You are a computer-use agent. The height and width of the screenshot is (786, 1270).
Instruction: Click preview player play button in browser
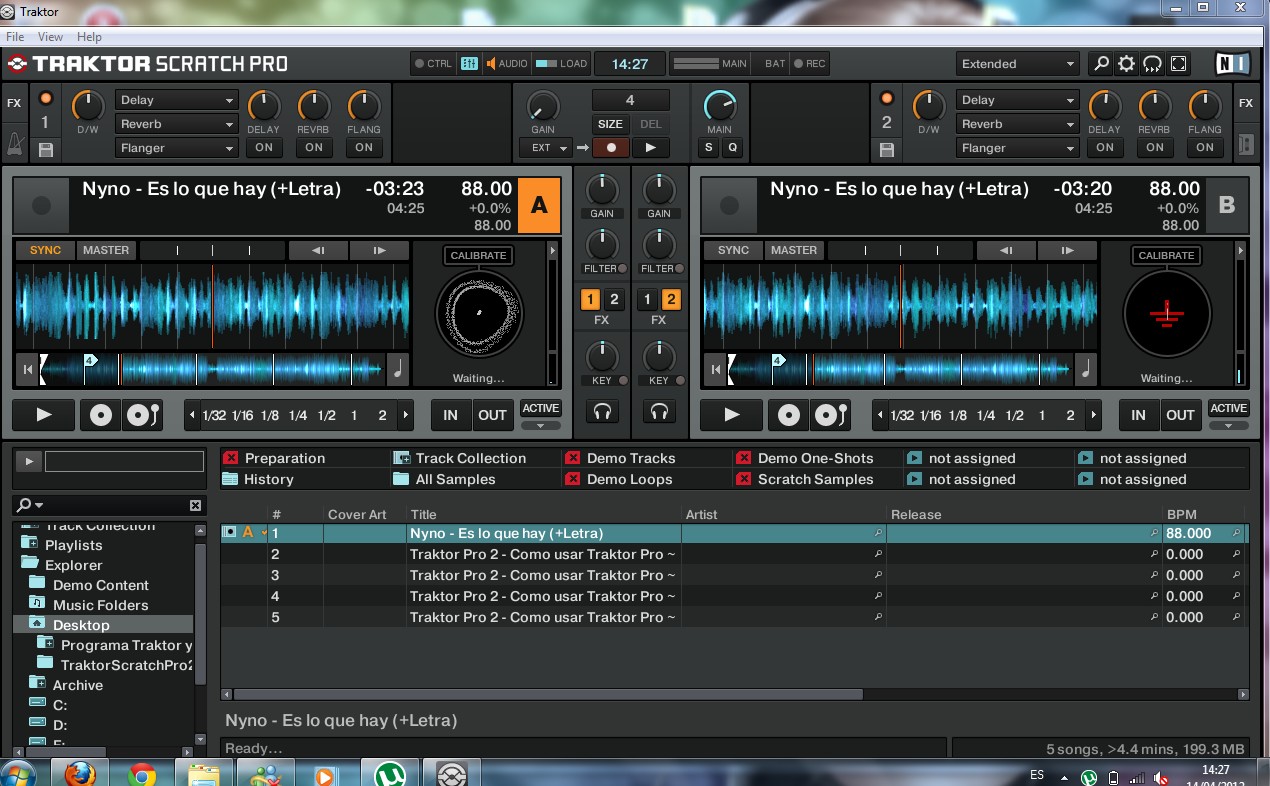pos(29,461)
